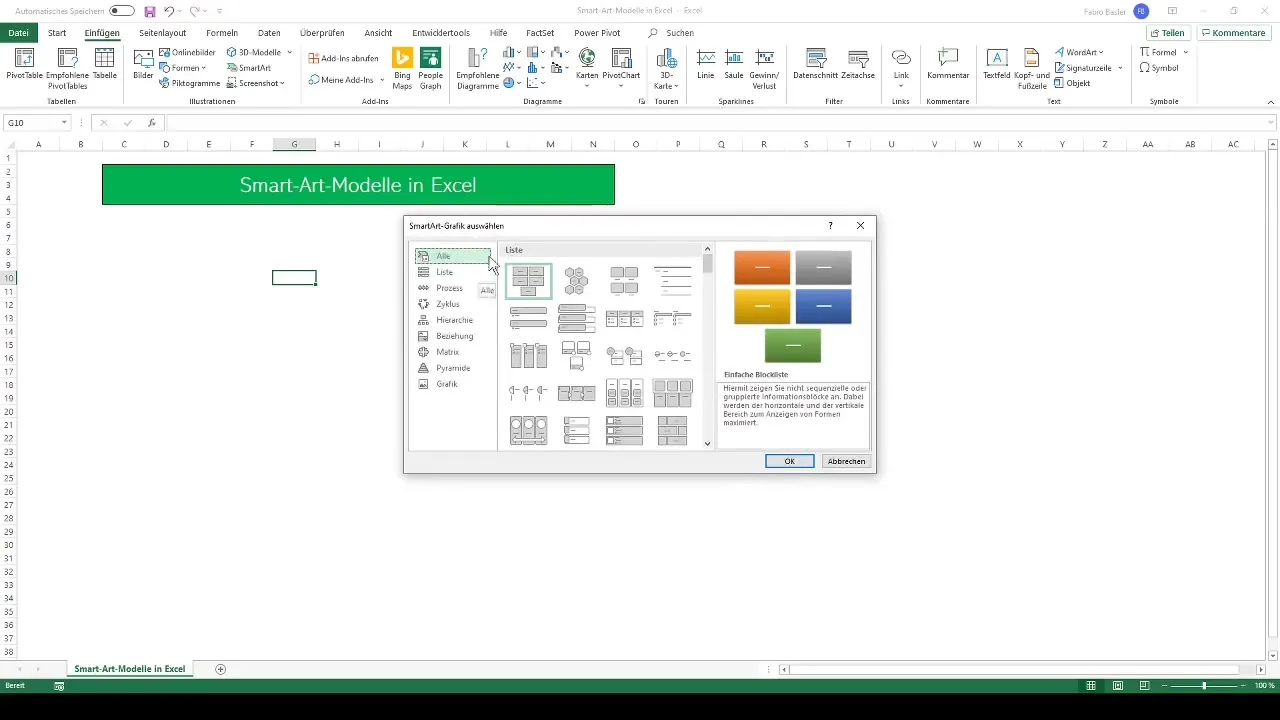Click the Link icon
1280x720 pixels.
[x=901, y=65]
